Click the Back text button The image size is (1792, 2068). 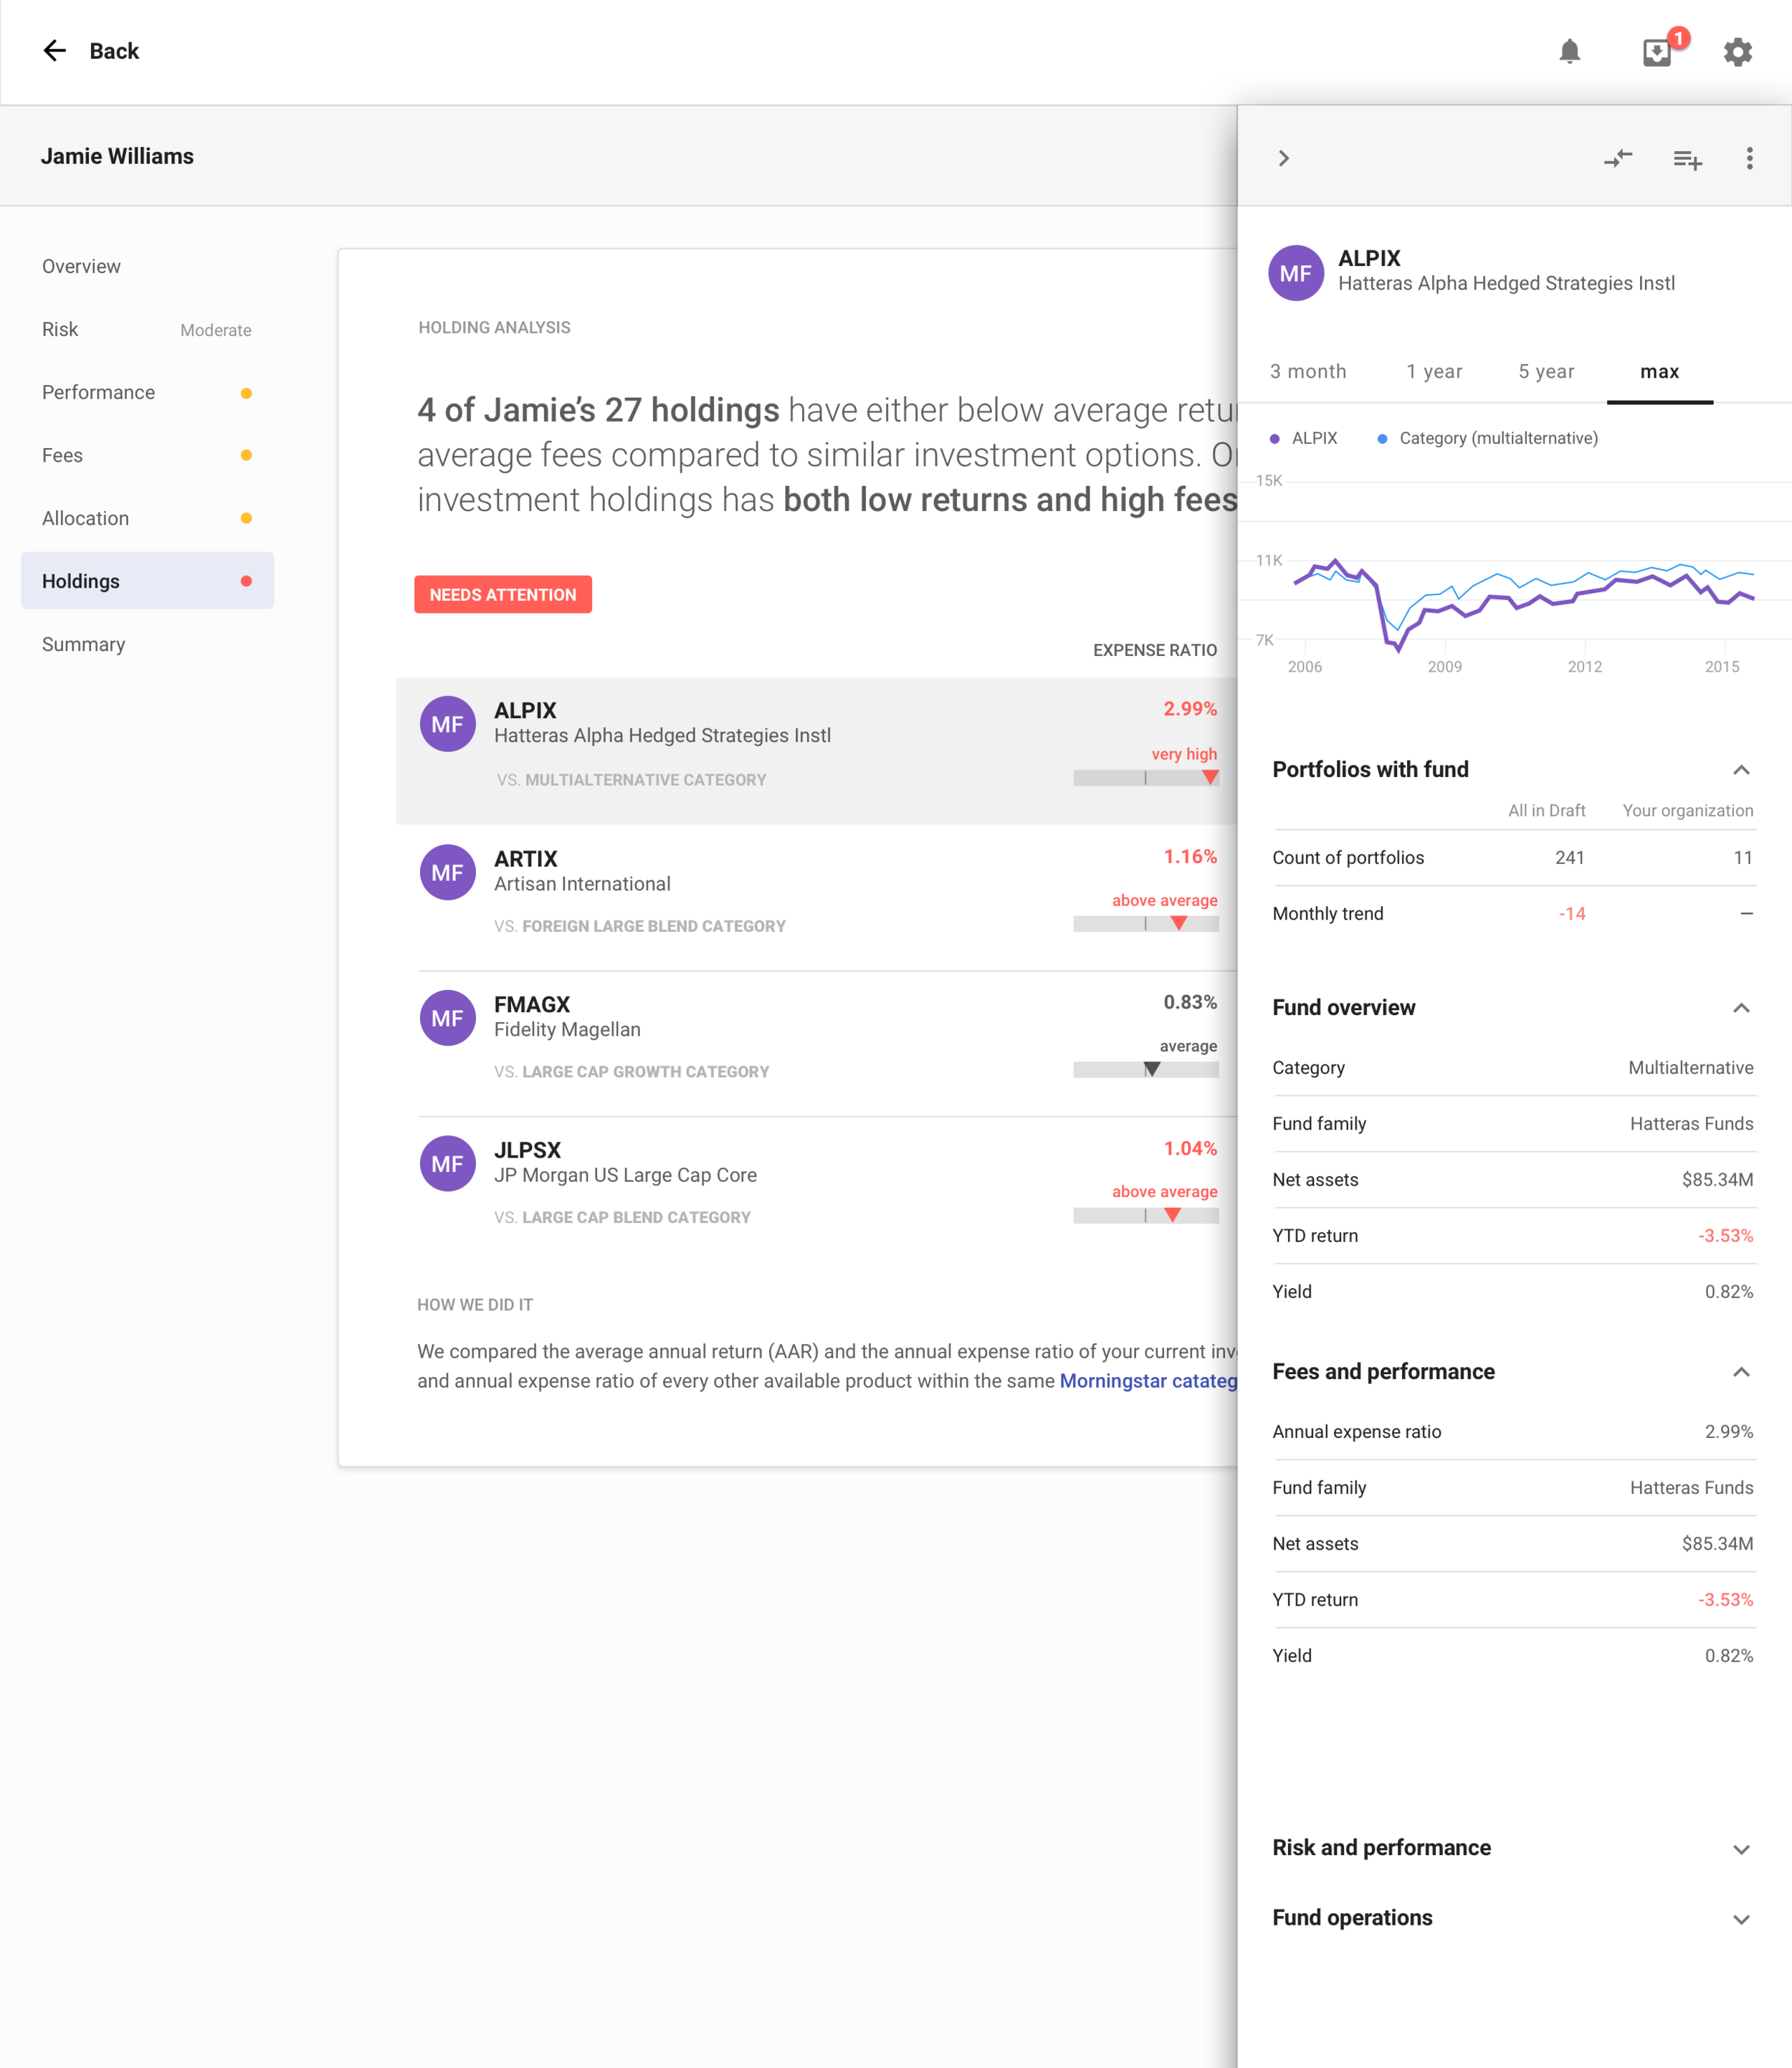114,51
